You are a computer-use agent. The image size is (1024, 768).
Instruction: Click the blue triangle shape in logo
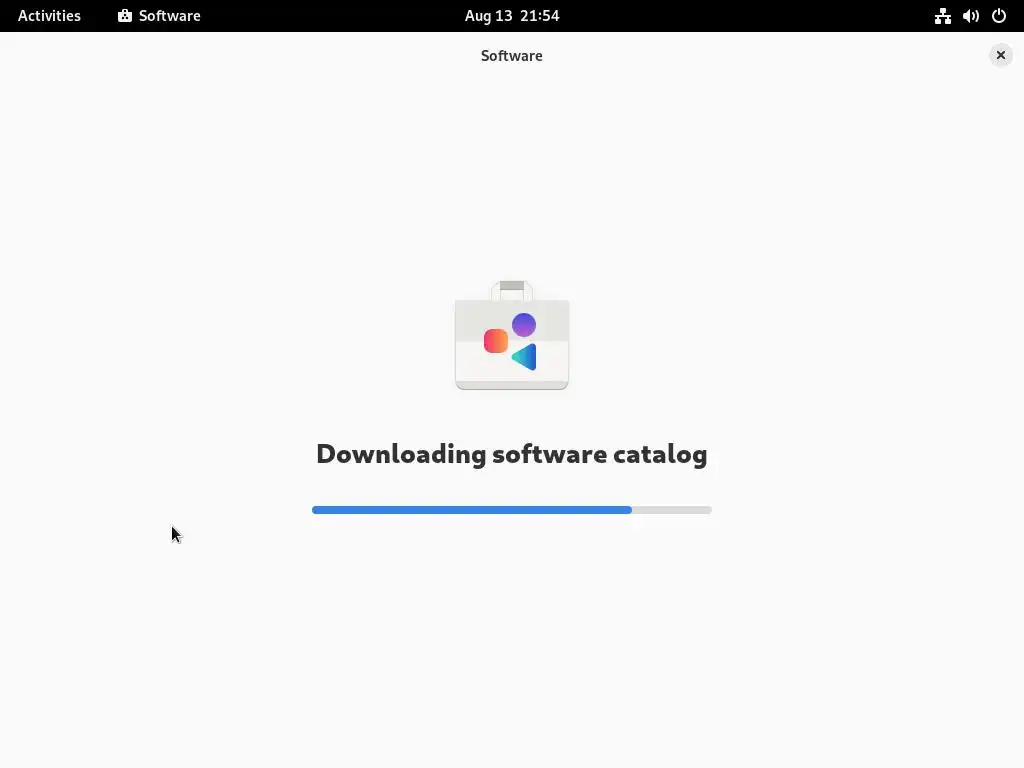526,357
